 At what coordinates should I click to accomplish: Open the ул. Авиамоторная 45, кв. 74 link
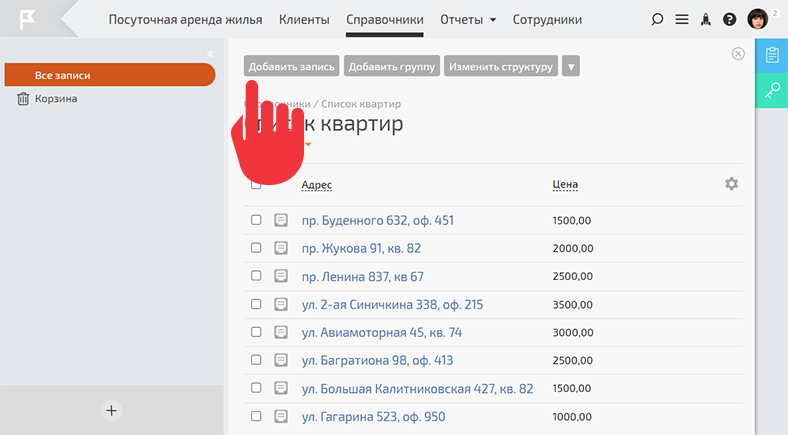[x=381, y=332]
